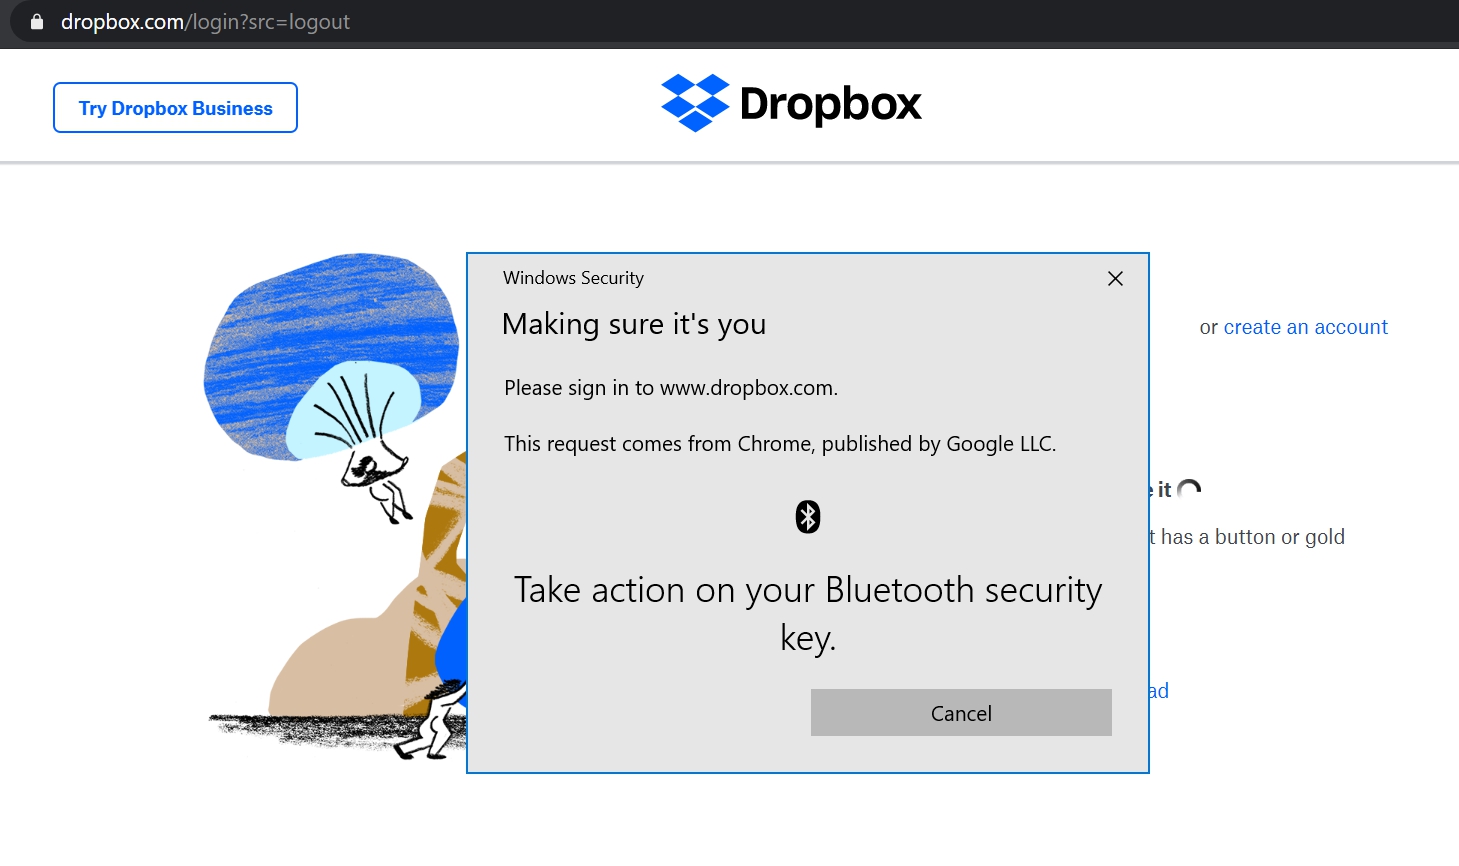Click the Dropbox wordmark text
The height and width of the screenshot is (866, 1459).
(x=830, y=104)
